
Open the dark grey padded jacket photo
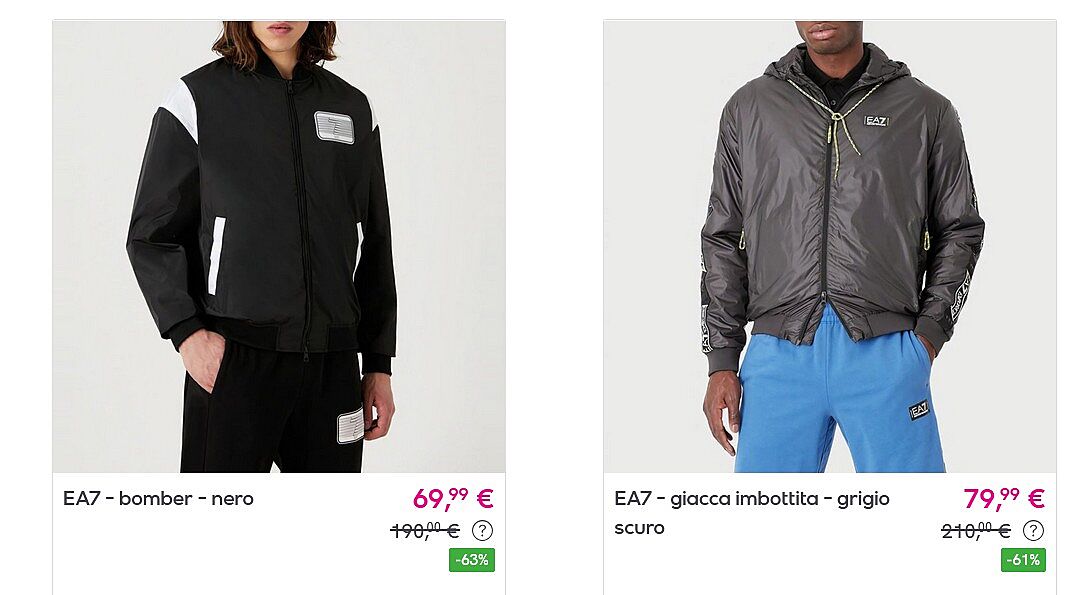click(830, 247)
